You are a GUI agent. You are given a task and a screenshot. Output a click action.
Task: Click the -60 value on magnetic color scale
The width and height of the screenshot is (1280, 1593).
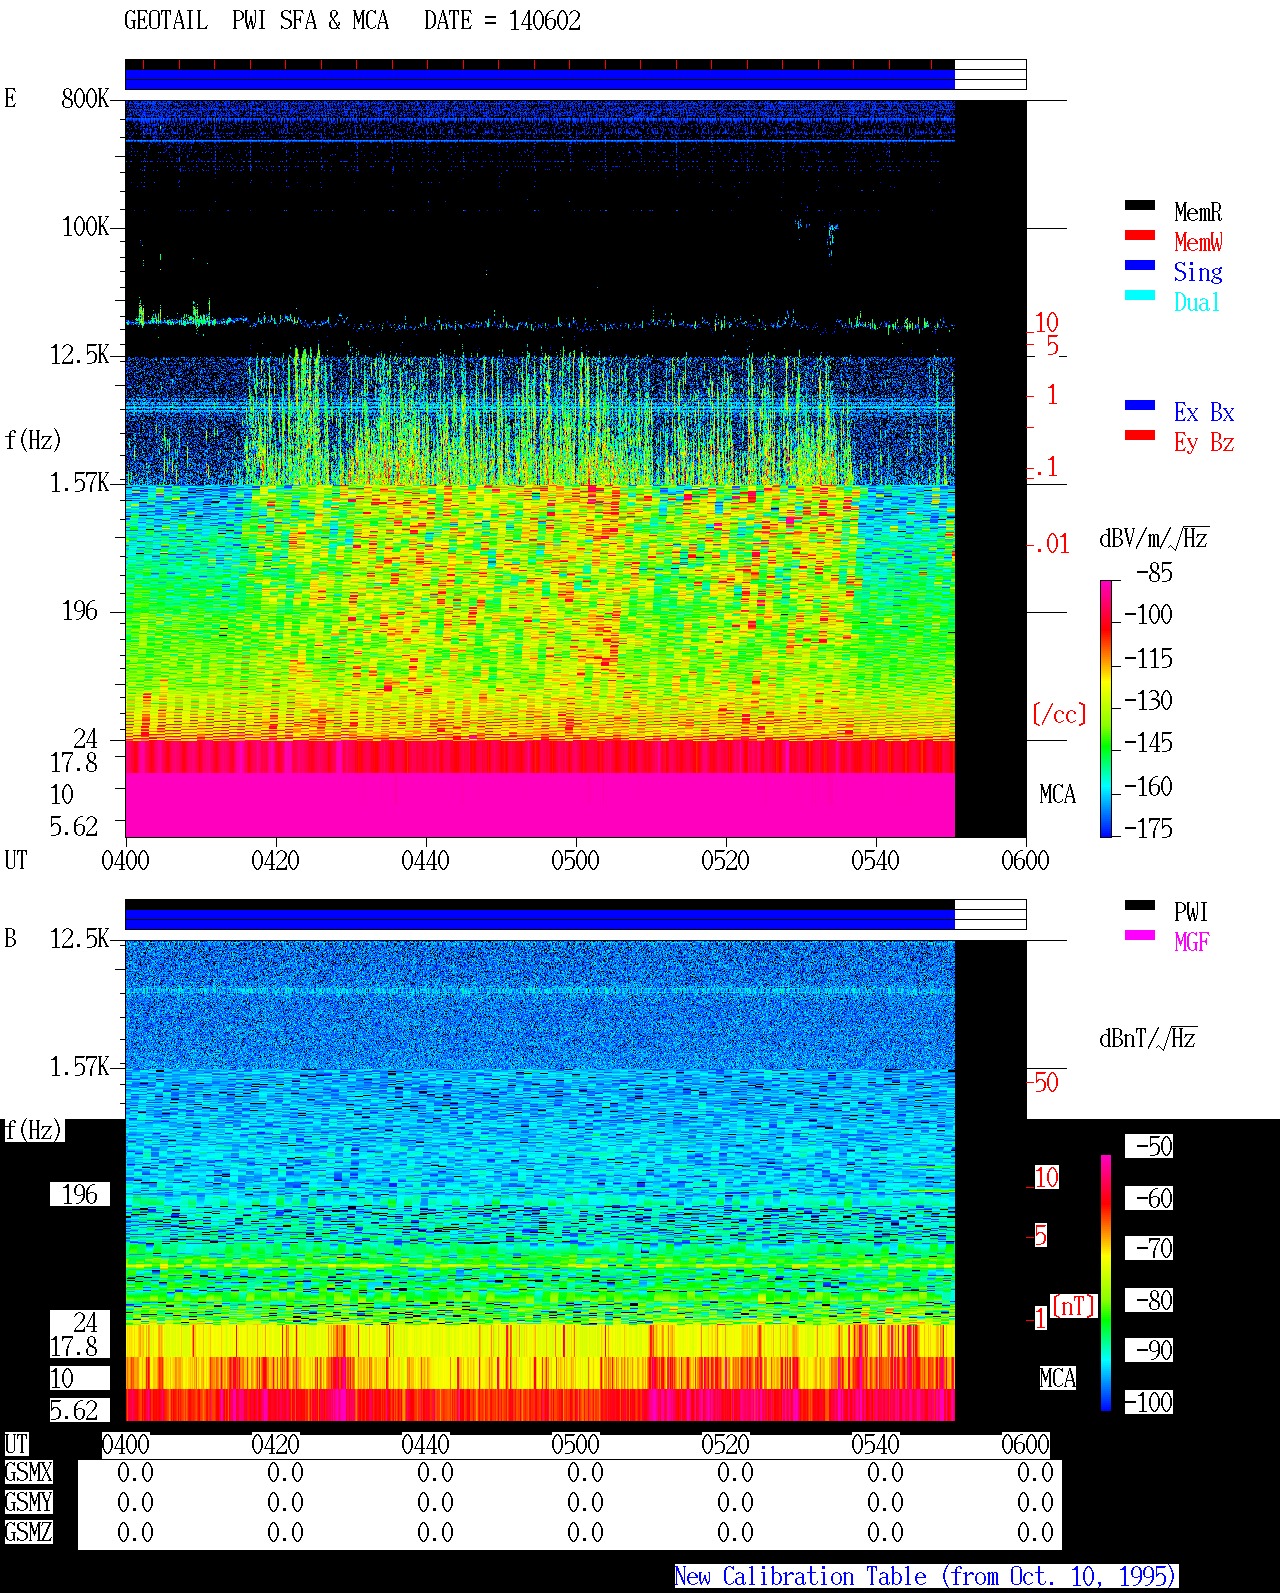click(1149, 1198)
